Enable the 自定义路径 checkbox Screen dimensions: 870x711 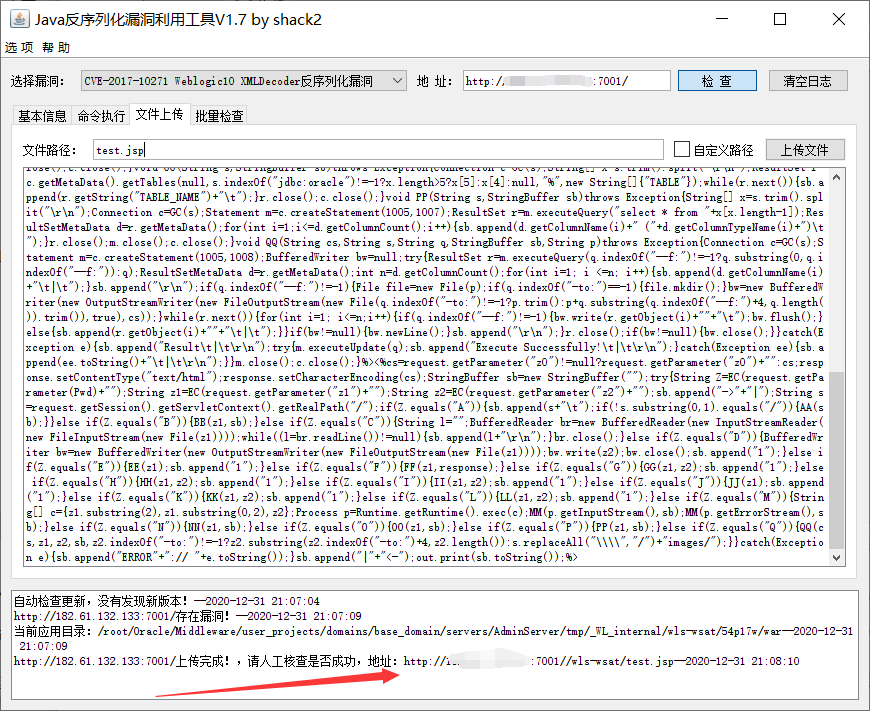(x=682, y=149)
